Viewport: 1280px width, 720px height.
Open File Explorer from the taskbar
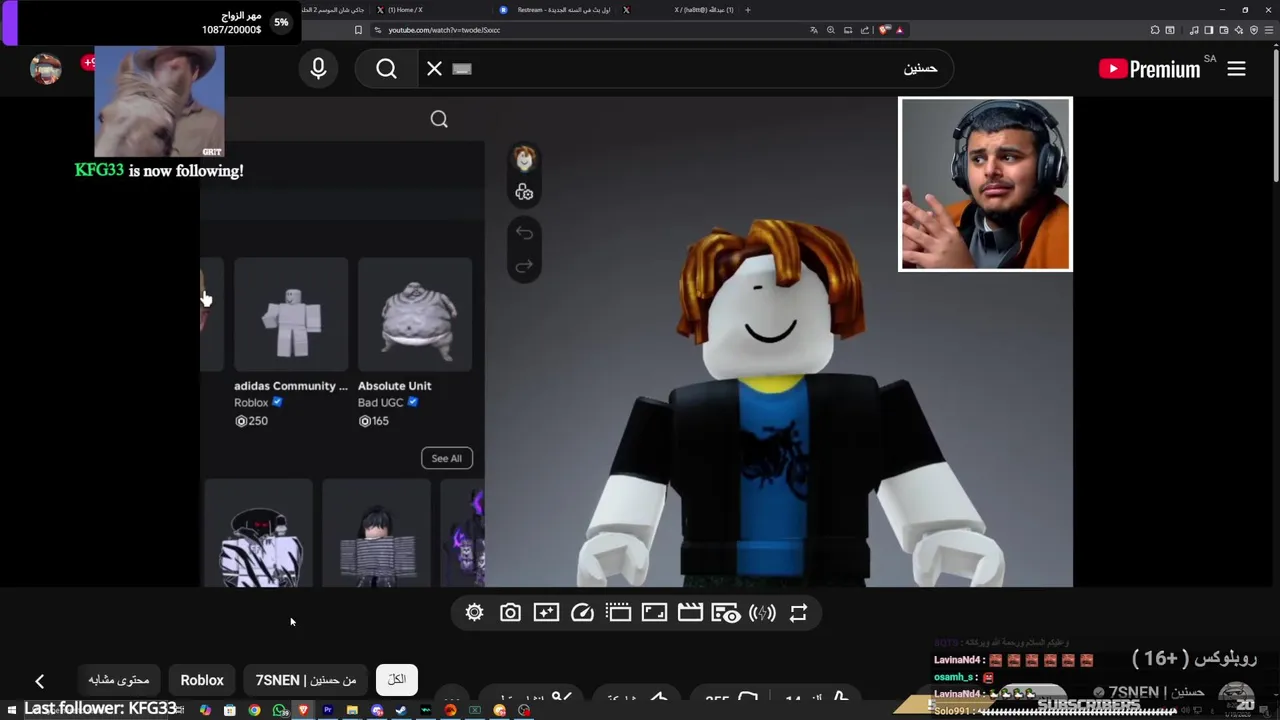click(352, 710)
